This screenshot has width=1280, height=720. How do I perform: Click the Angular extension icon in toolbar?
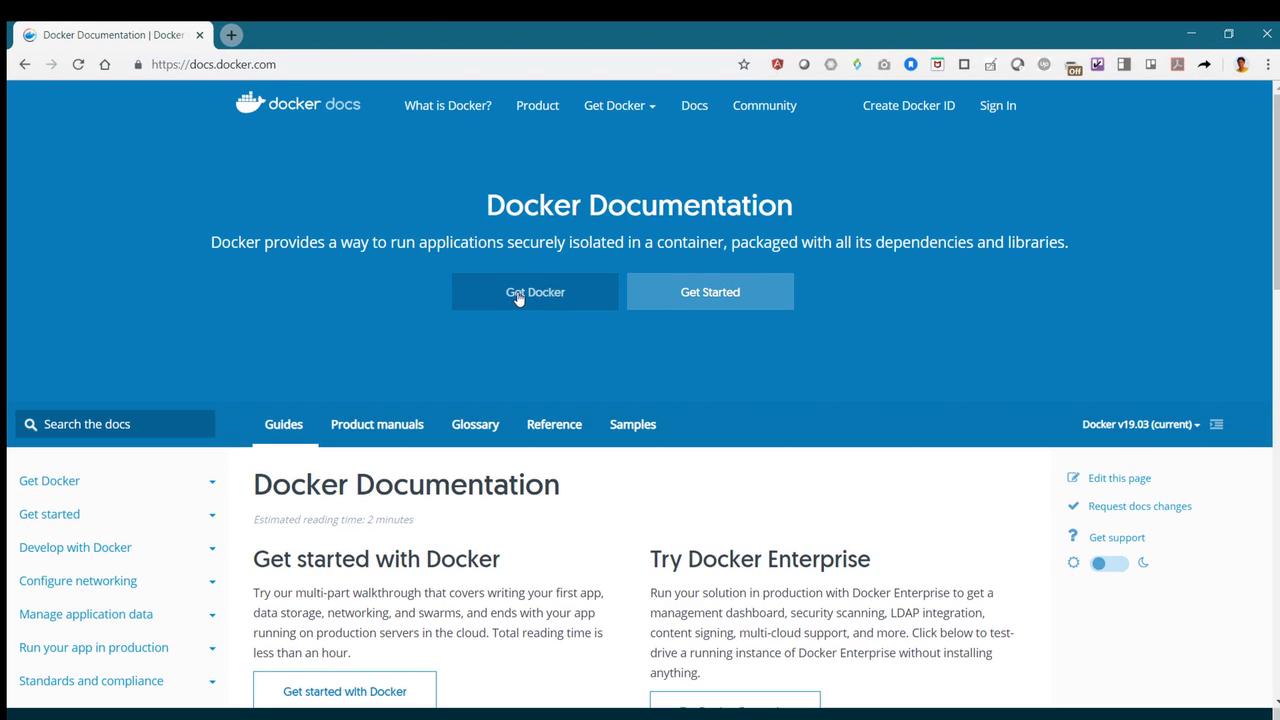tap(777, 64)
